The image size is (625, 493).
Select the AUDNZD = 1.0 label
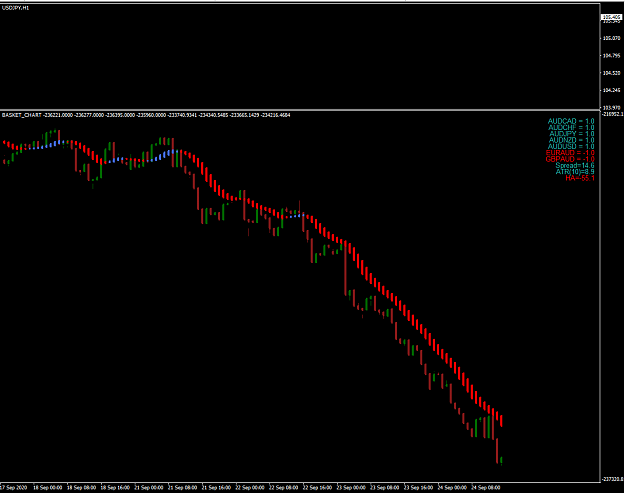pyautogui.click(x=571, y=140)
